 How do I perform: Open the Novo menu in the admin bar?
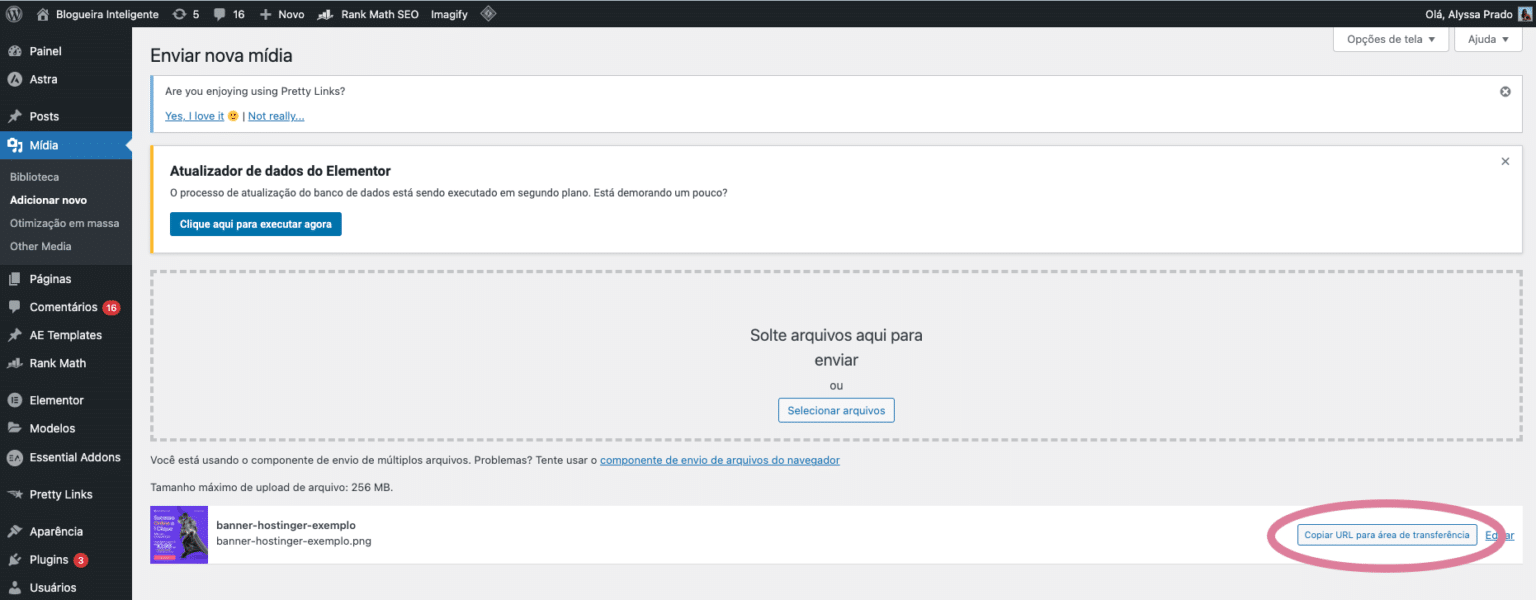coord(281,14)
